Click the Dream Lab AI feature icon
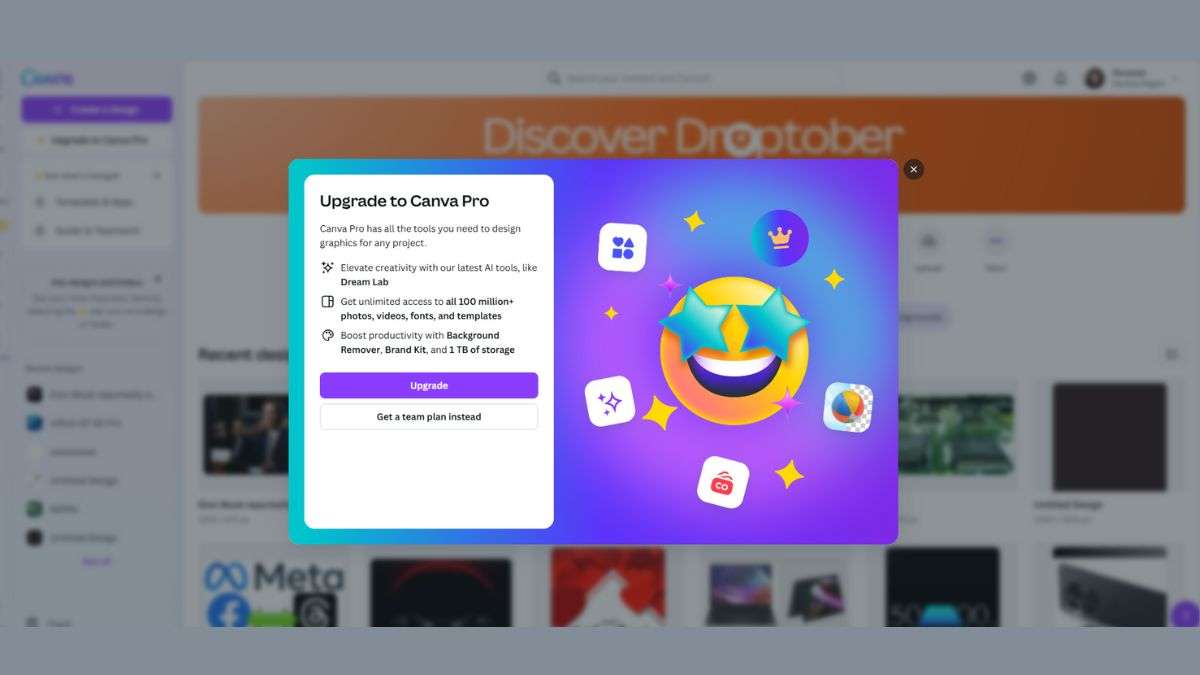 (327, 268)
